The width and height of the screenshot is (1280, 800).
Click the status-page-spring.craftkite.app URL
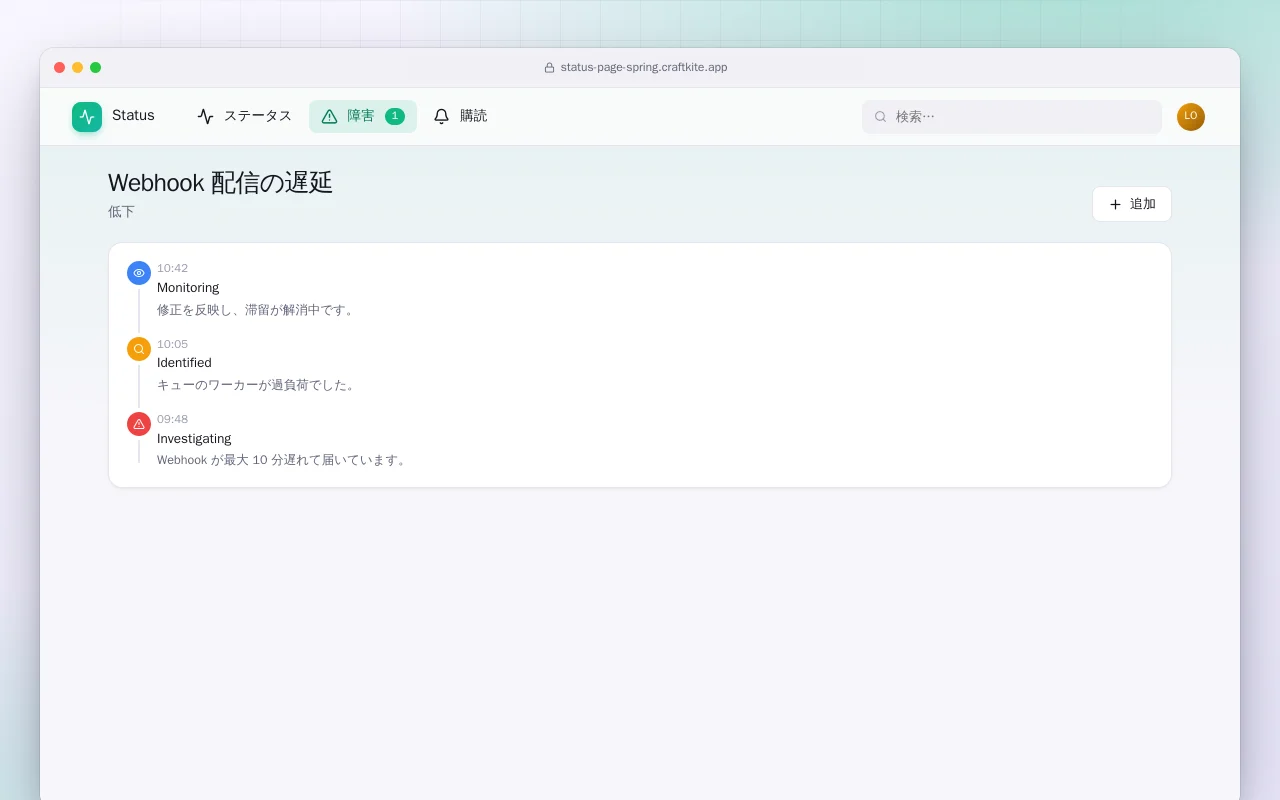click(644, 68)
